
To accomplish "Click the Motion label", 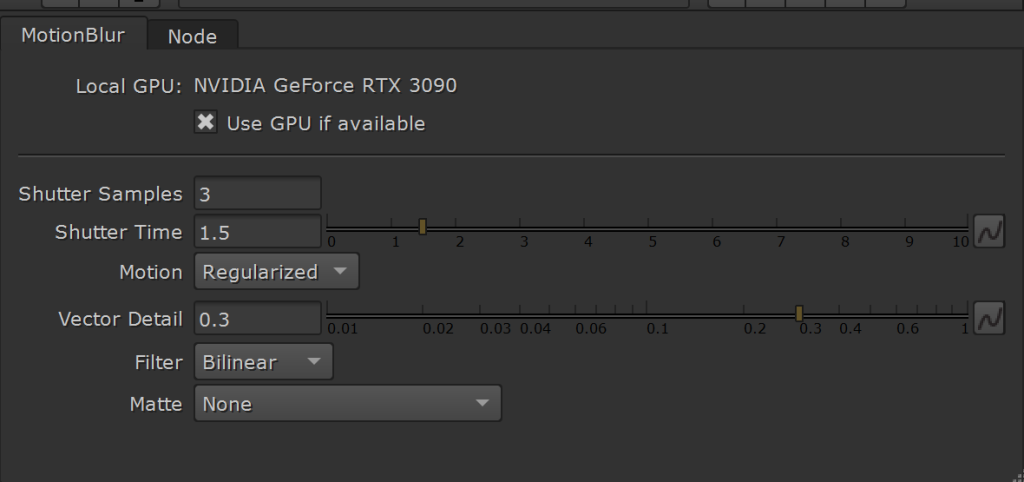I will tap(151, 272).
